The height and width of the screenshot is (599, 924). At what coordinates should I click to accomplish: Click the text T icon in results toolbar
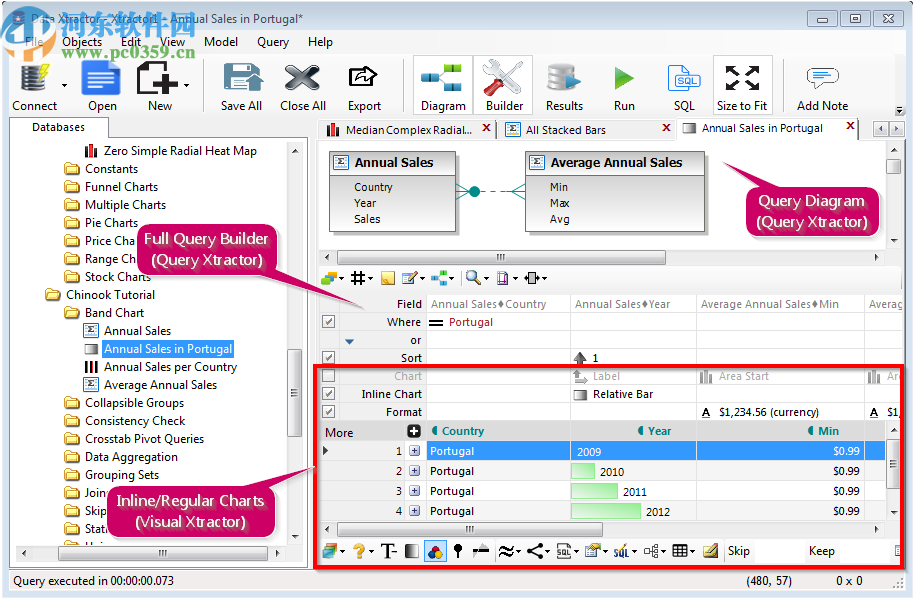coord(388,551)
